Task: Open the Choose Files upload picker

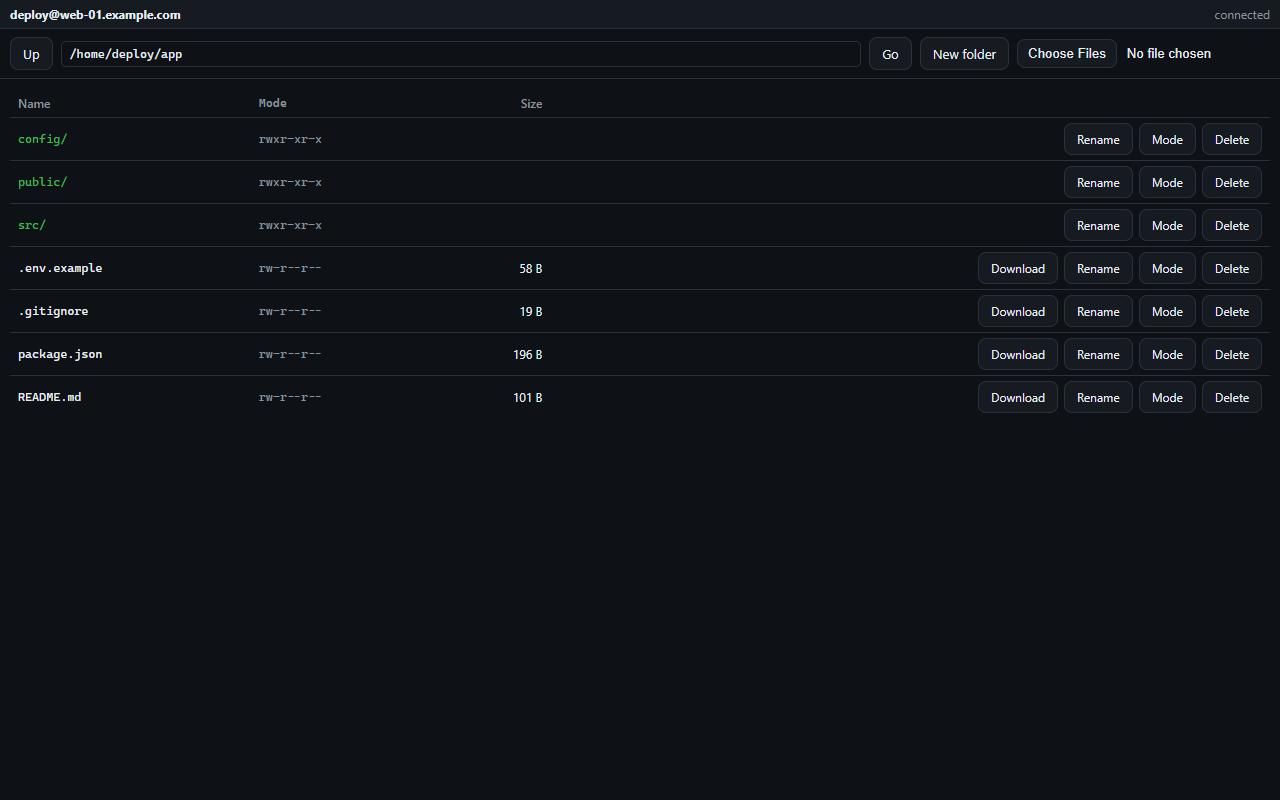Action: click(x=1067, y=54)
